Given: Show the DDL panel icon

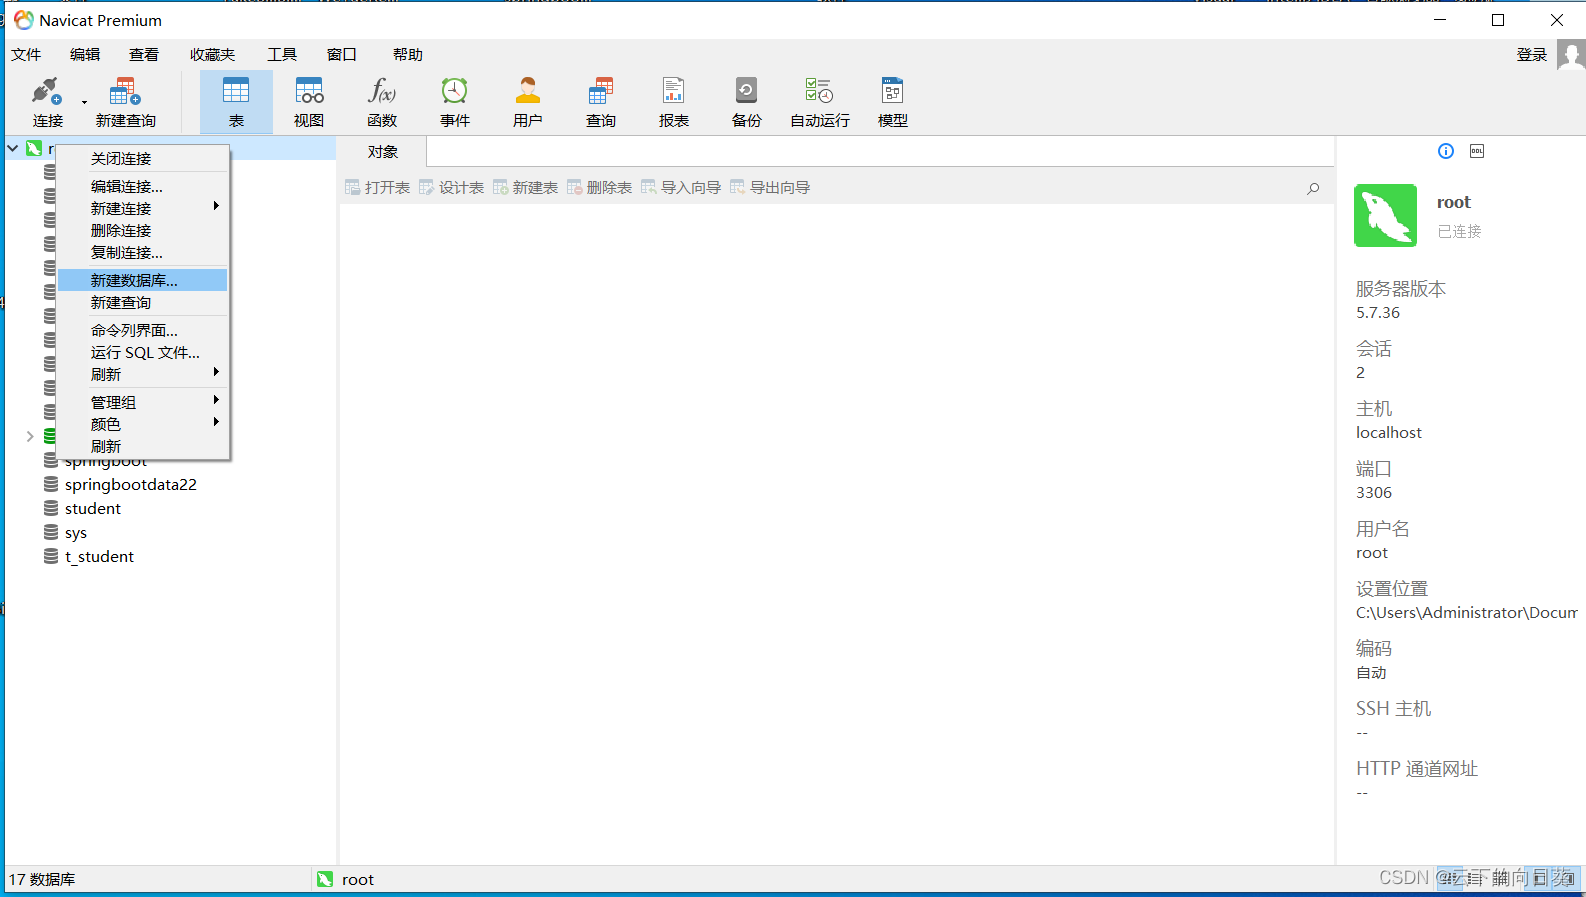Looking at the screenshot, I should [1477, 151].
